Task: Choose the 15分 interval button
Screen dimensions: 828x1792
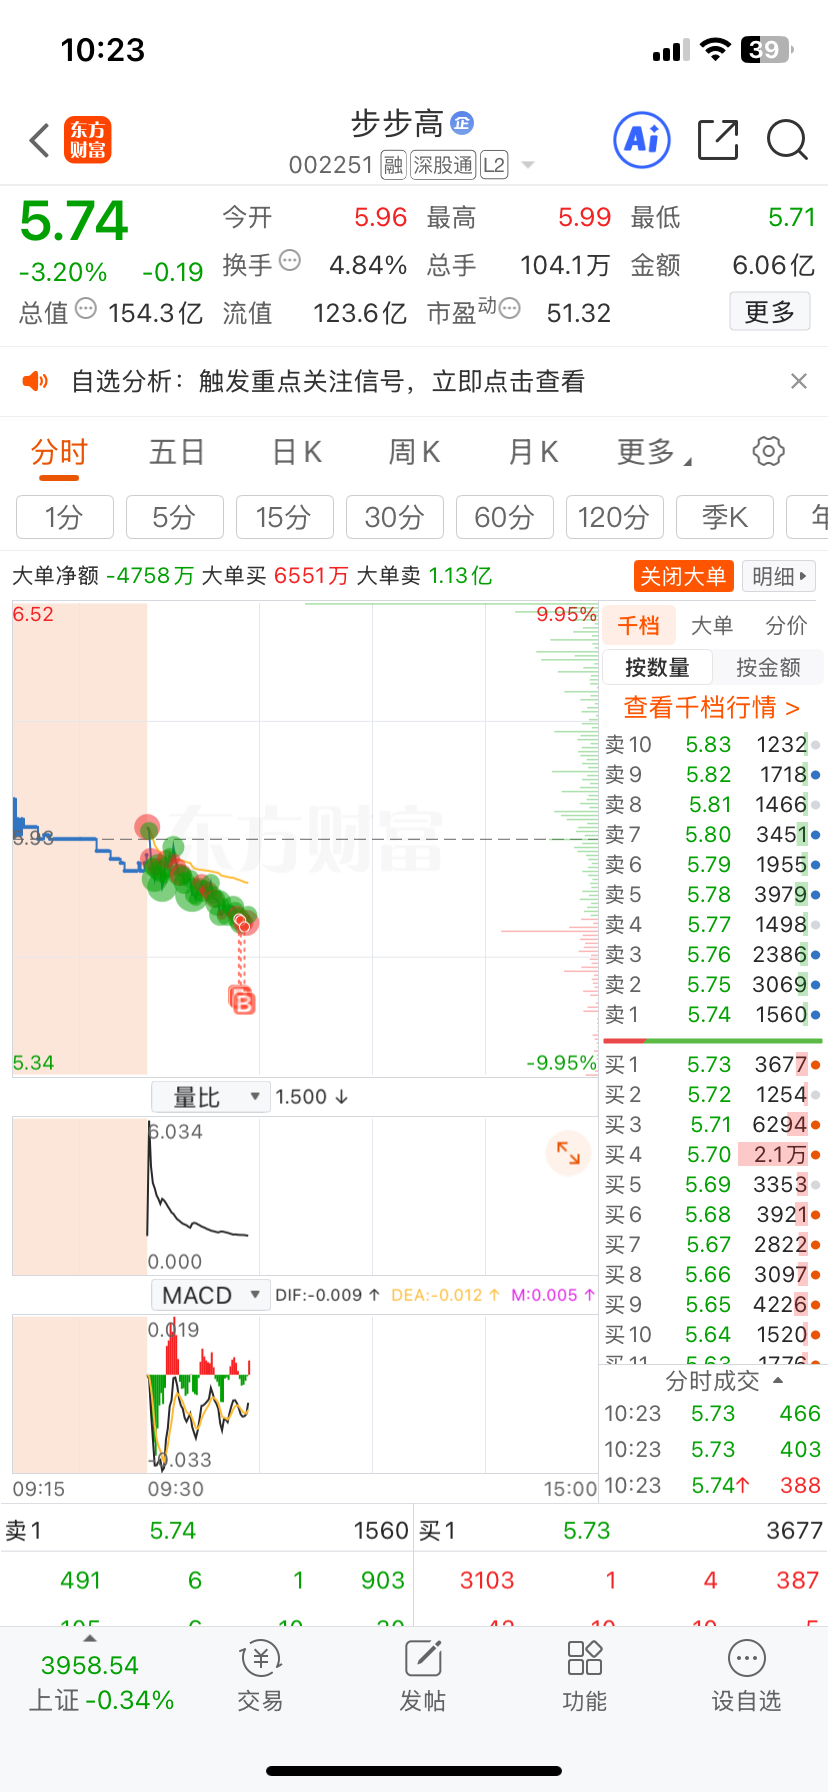Action: [x=285, y=518]
